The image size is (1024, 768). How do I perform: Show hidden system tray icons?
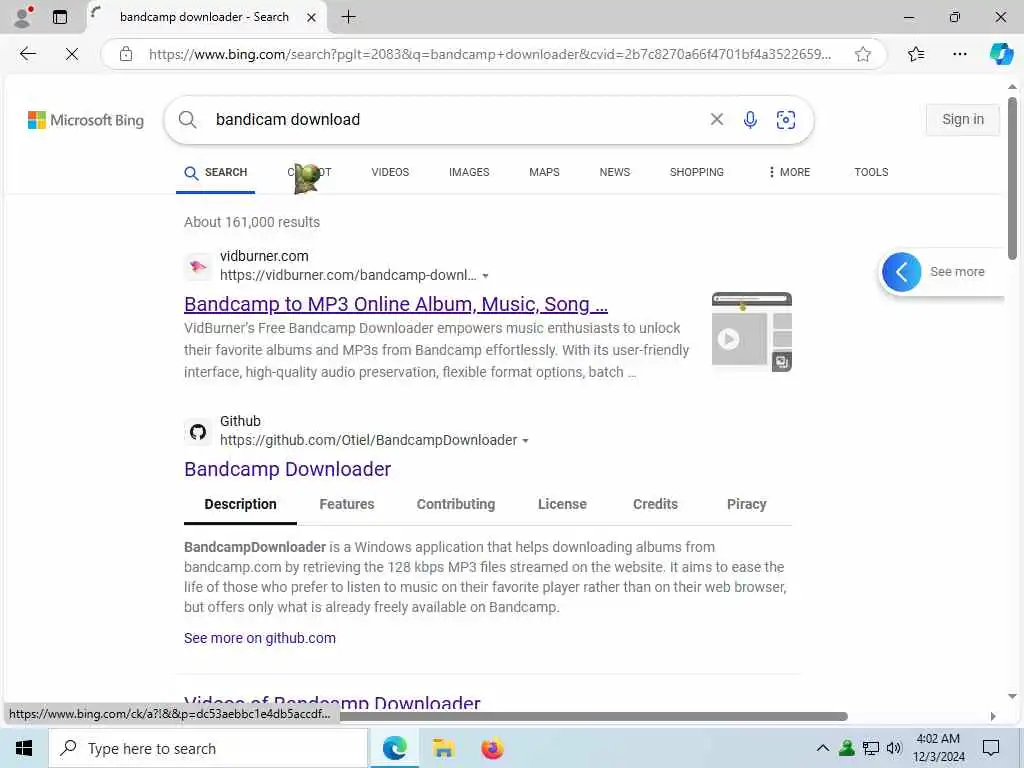coord(823,748)
